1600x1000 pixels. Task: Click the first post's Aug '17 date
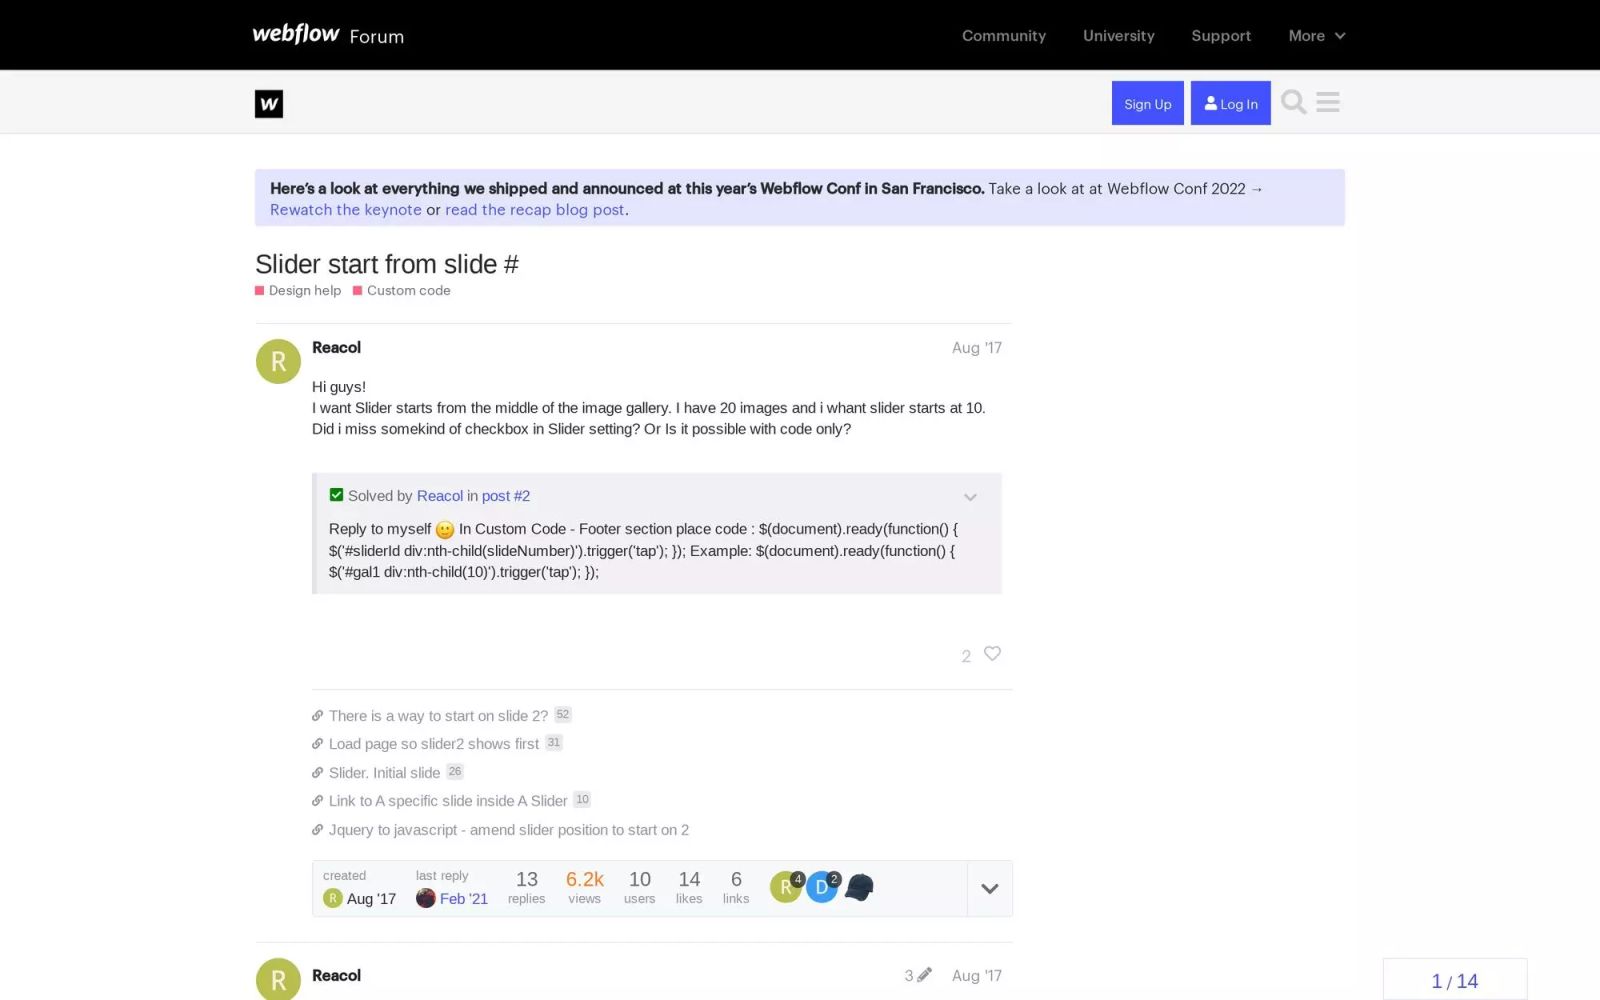[977, 348]
